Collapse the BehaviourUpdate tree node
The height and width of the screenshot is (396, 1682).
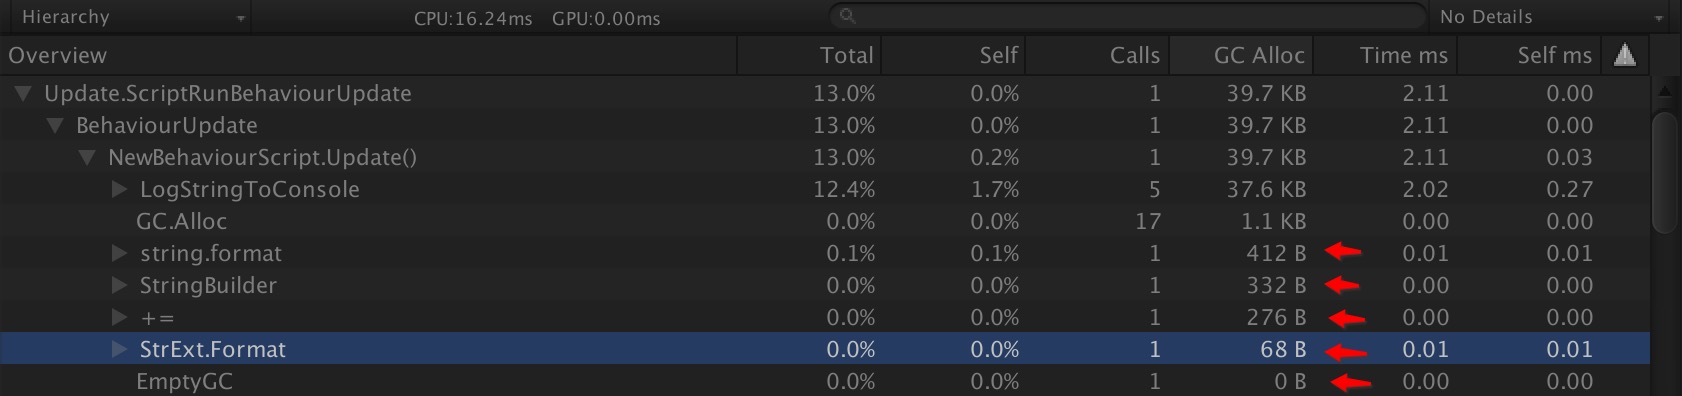pyautogui.click(x=55, y=125)
